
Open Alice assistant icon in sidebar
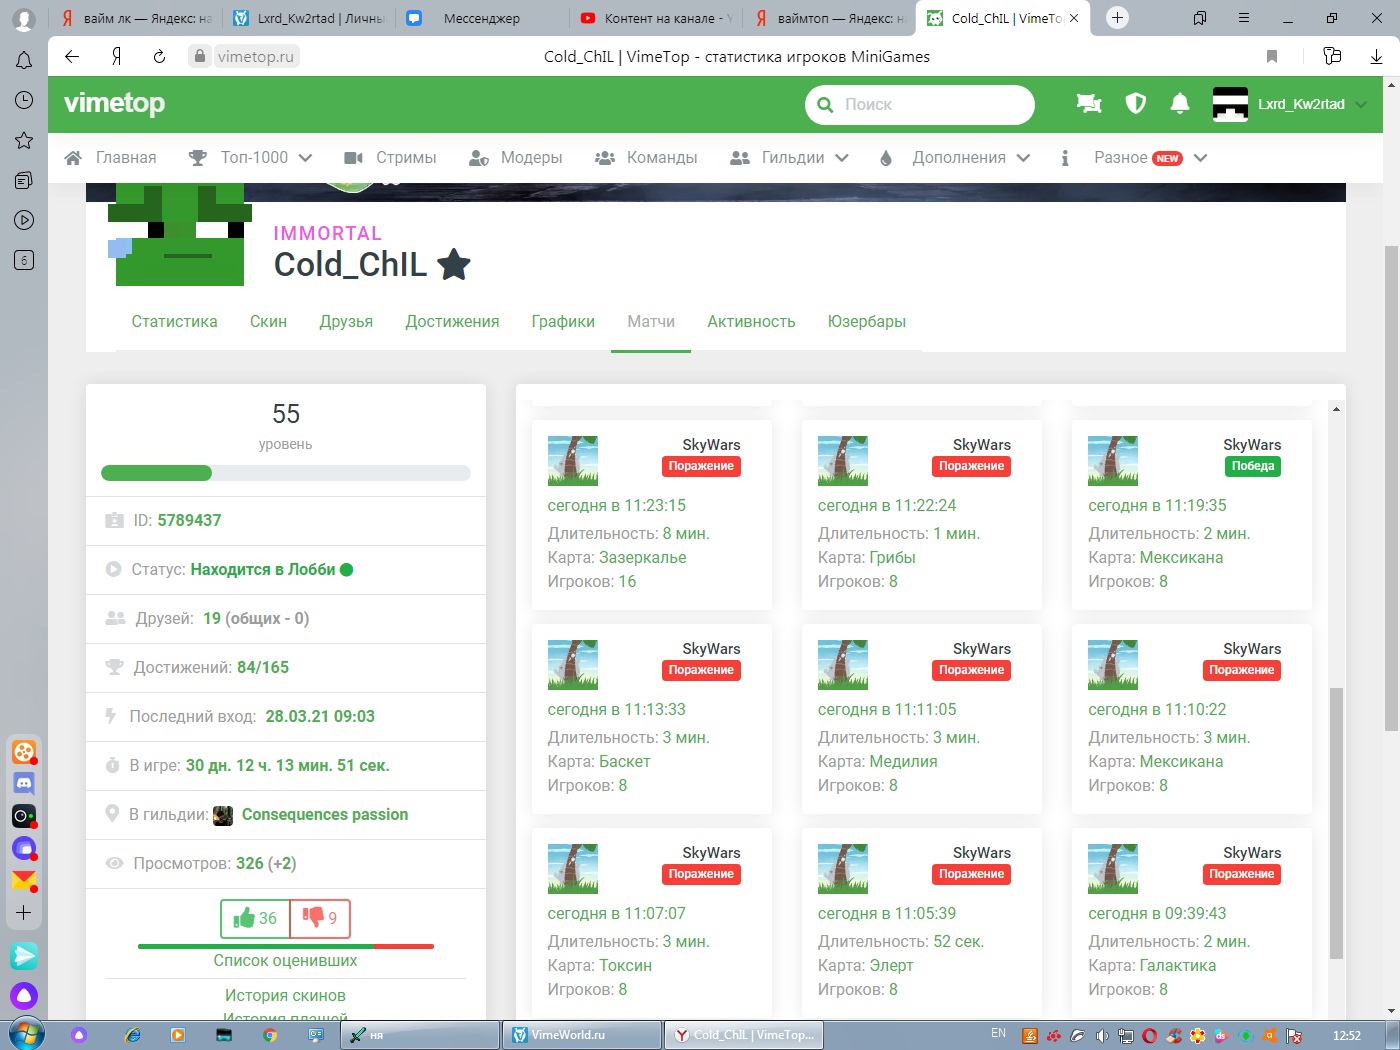click(x=24, y=996)
